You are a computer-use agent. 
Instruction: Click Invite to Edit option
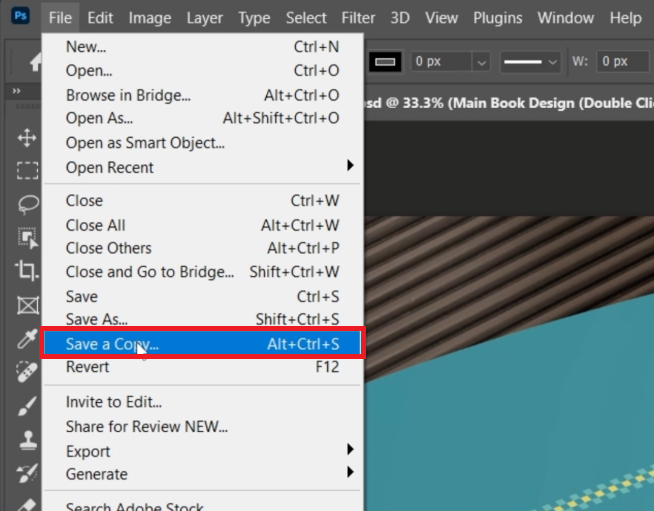(114, 402)
